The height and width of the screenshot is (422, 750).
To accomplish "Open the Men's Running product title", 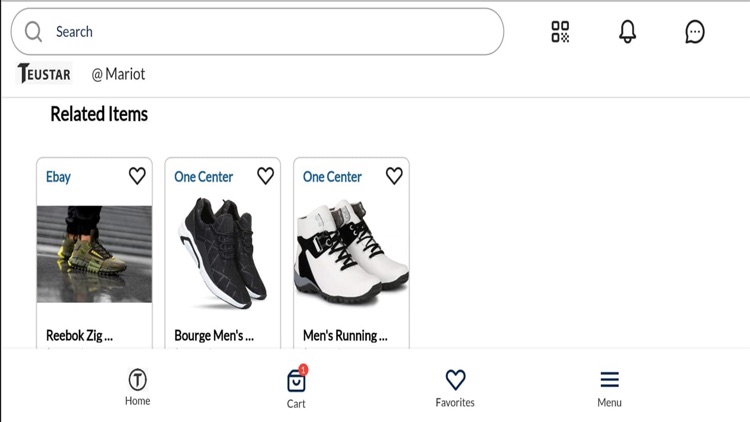I will [x=345, y=335].
